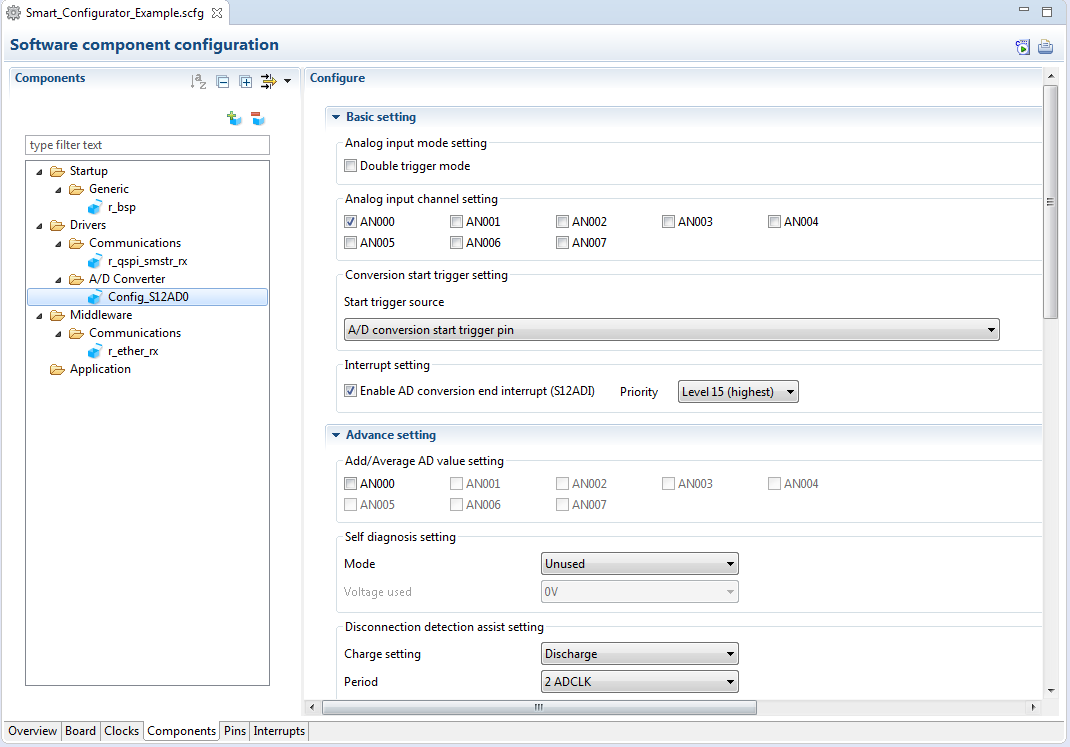The image size is (1070, 747).
Task: Collapse the Basic setting section
Action: (x=336, y=117)
